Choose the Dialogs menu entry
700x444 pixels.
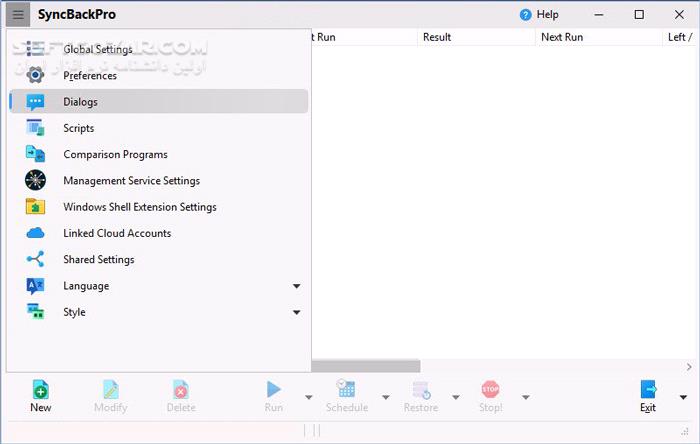click(158, 101)
